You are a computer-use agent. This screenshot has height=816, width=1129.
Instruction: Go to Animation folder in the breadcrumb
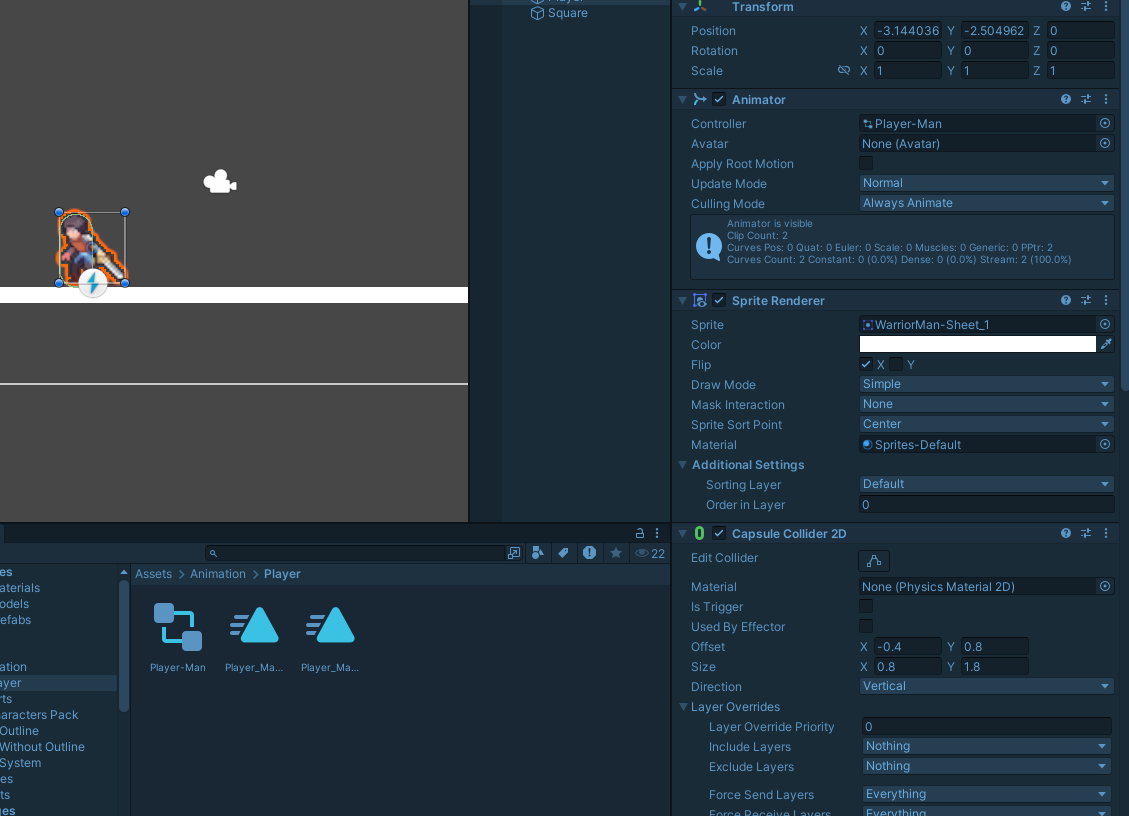tap(217, 574)
